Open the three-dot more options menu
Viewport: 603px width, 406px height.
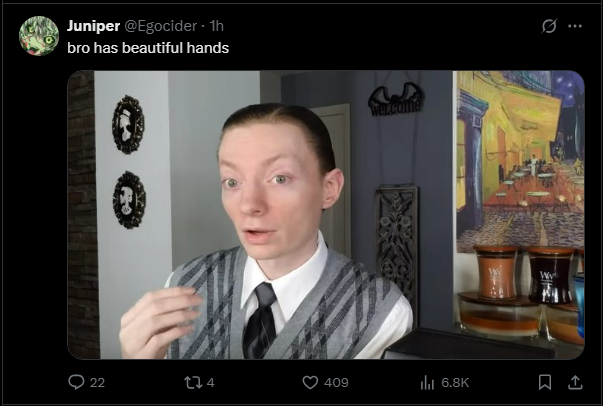tap(575, 26)
